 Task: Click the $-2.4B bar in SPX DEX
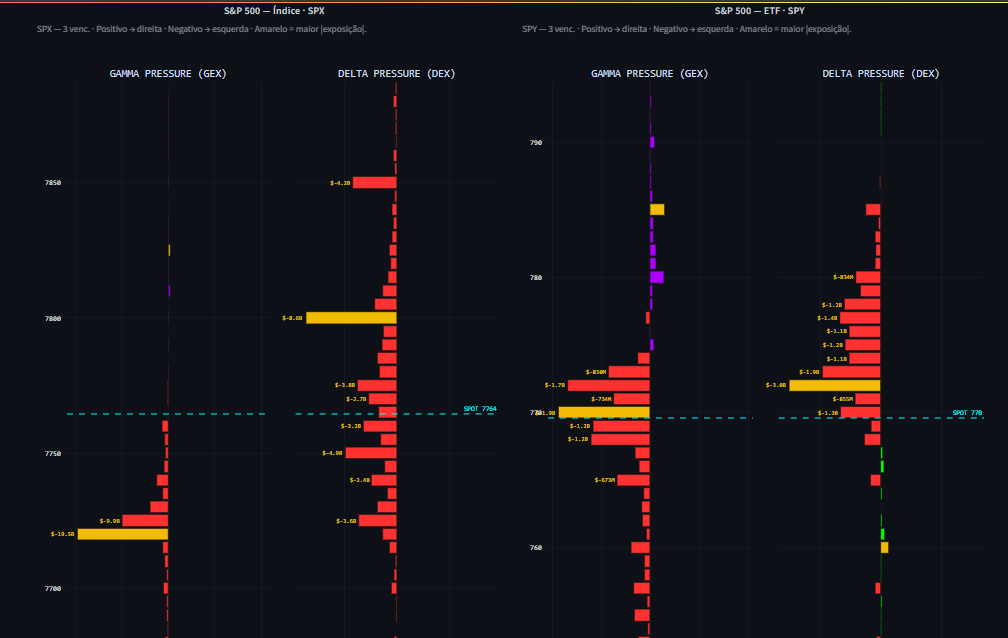click(x=384, y=480)
